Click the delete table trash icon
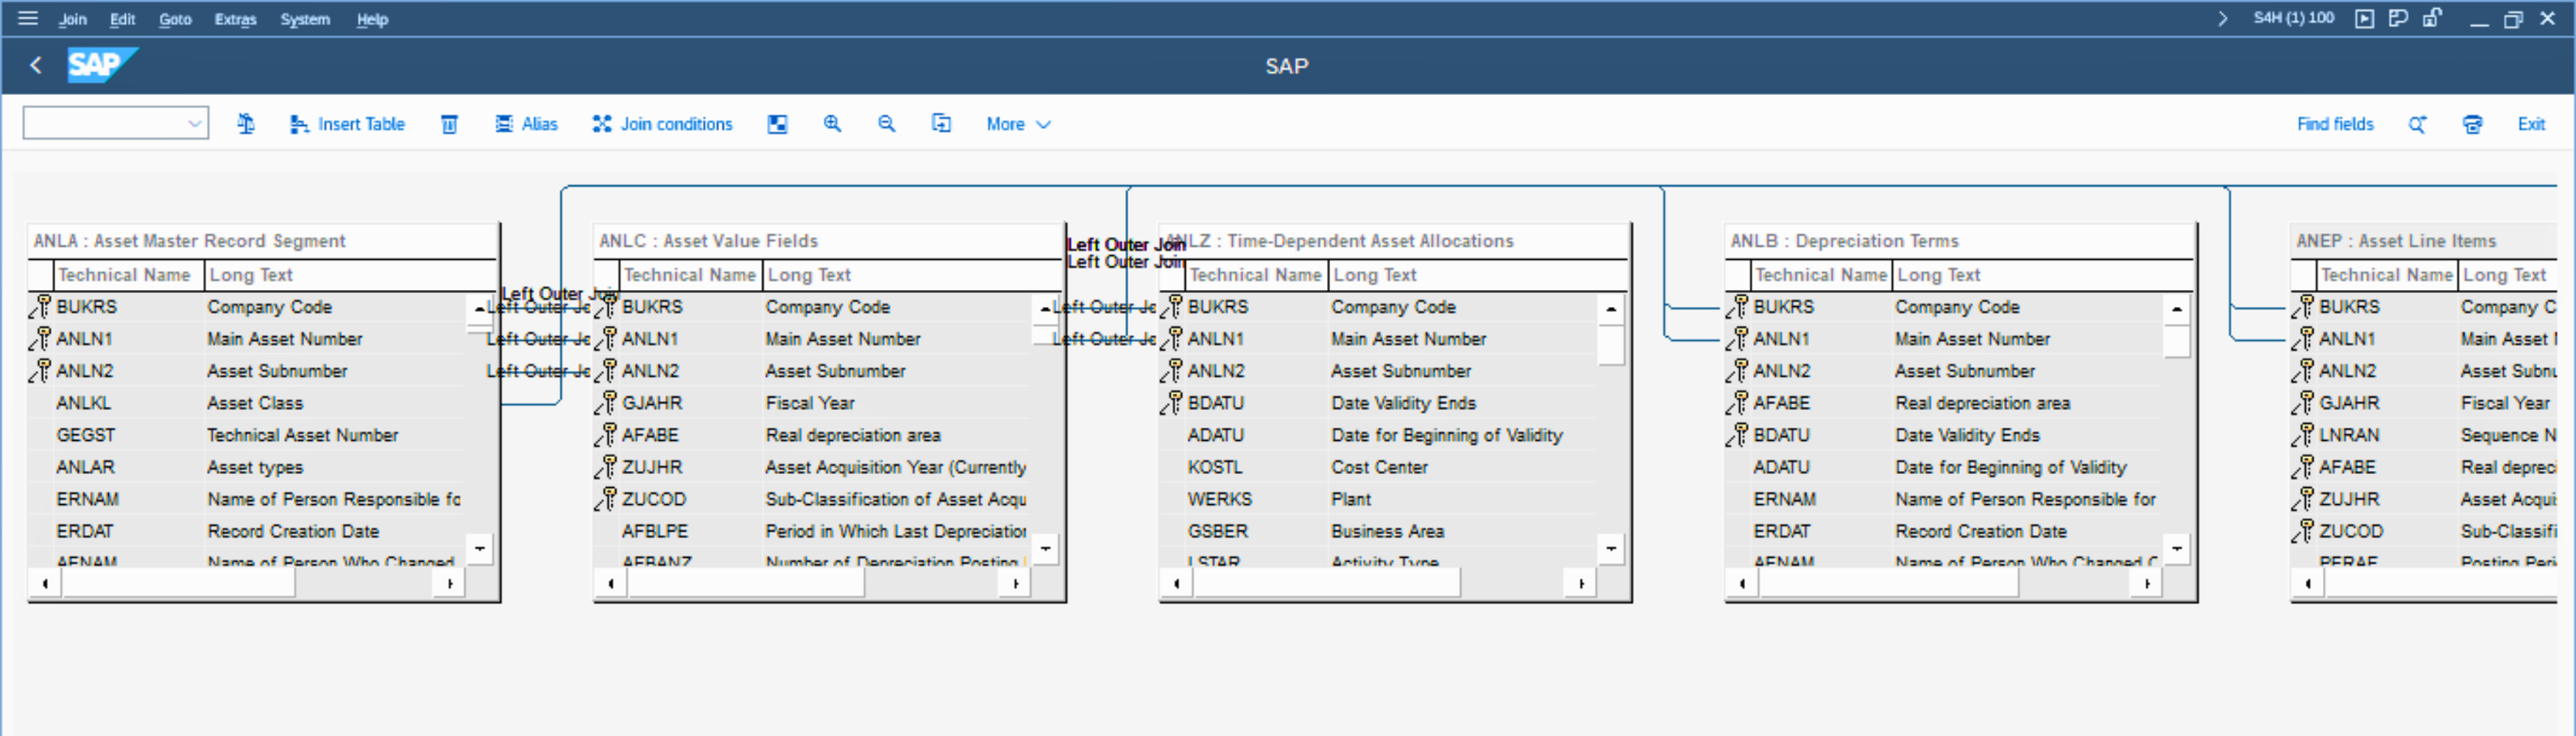This screenshot has height=736, width=2576. click(x=449, y=124)
